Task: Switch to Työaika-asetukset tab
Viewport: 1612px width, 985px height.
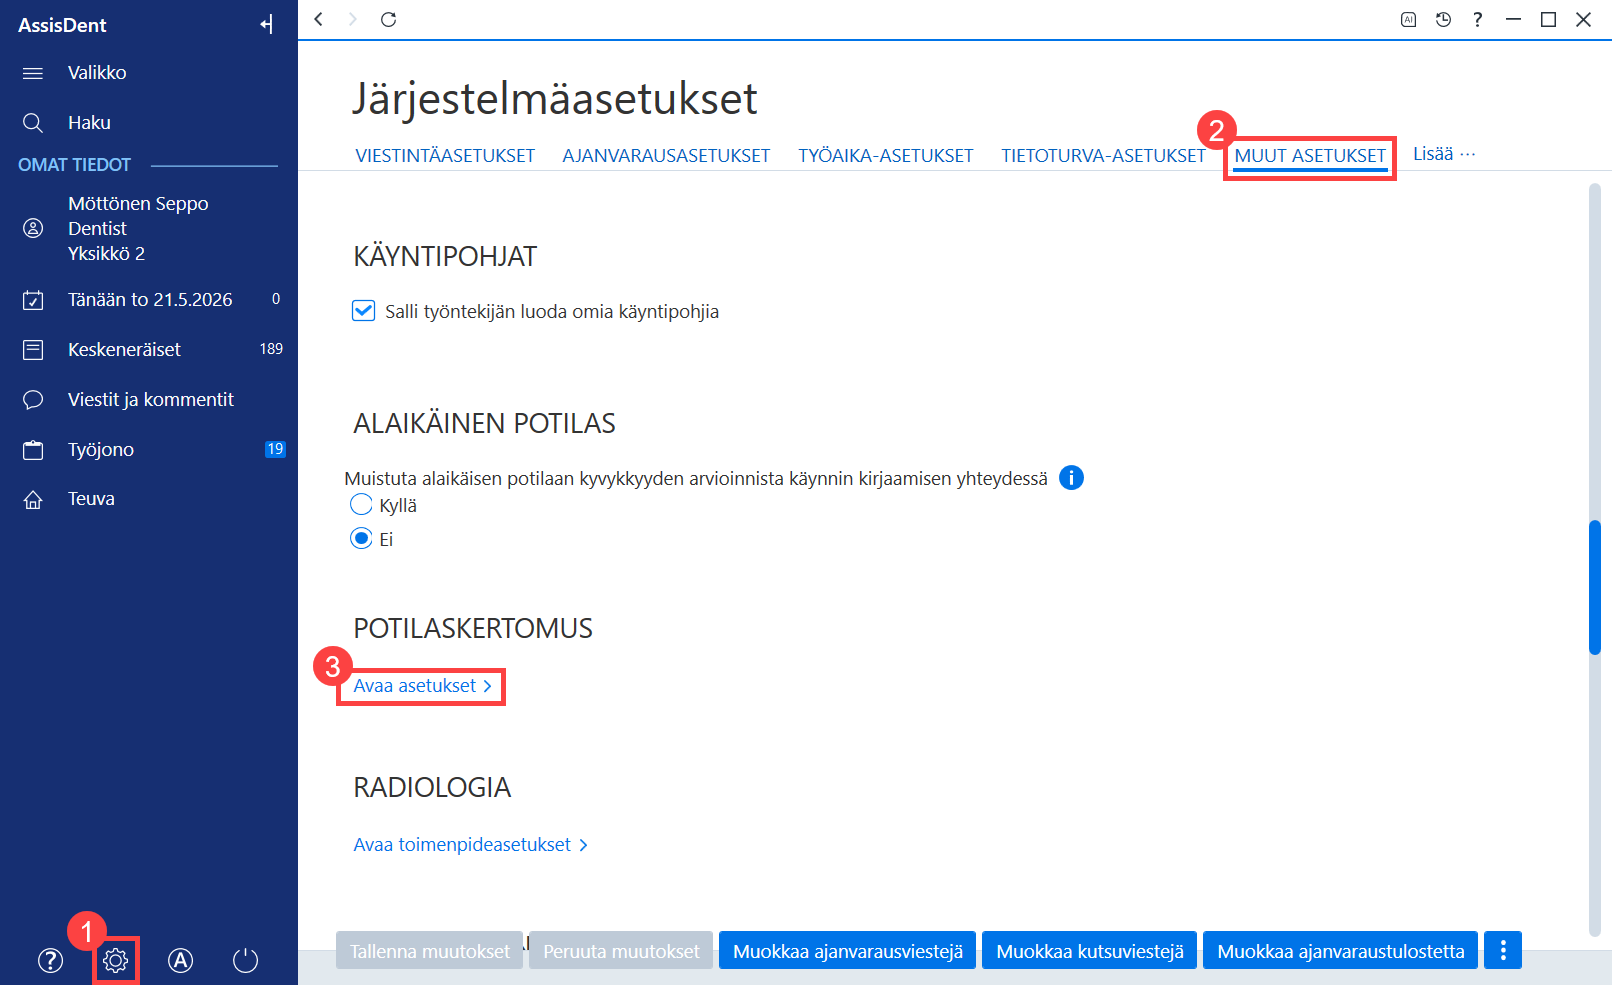Action: 885,156
